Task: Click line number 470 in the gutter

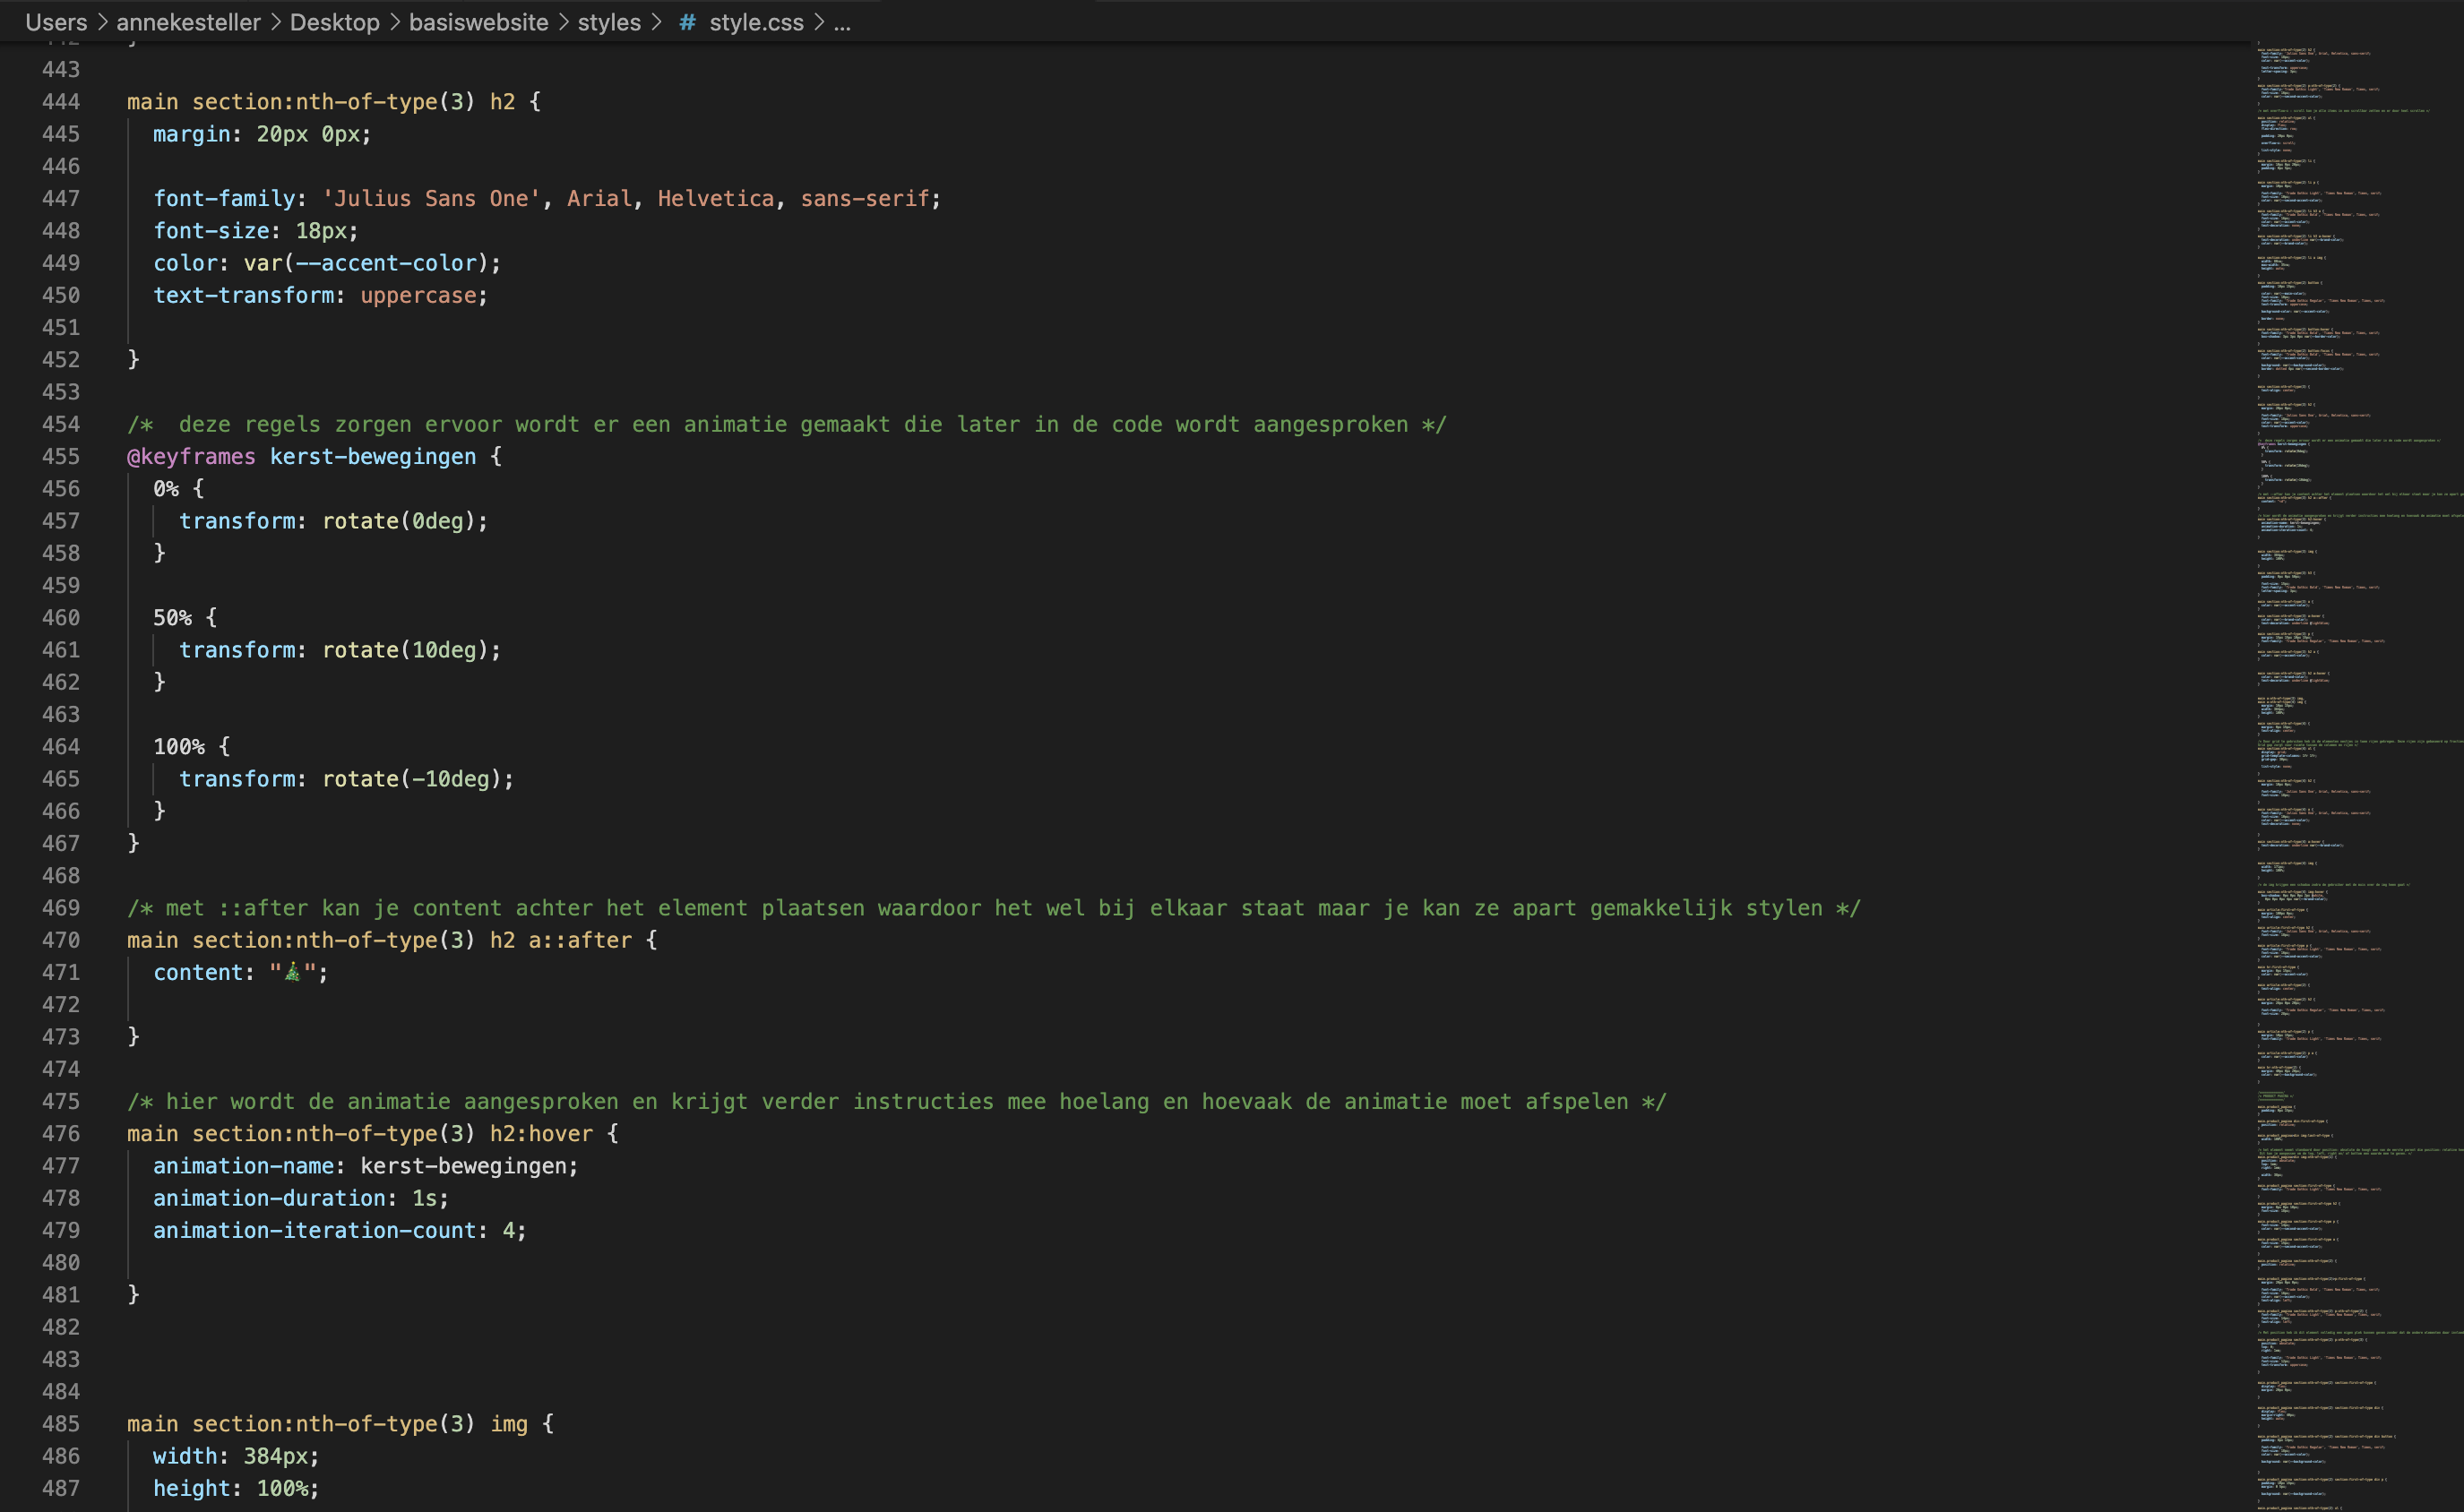Action: pyautogui.click(x=60, y=941)
